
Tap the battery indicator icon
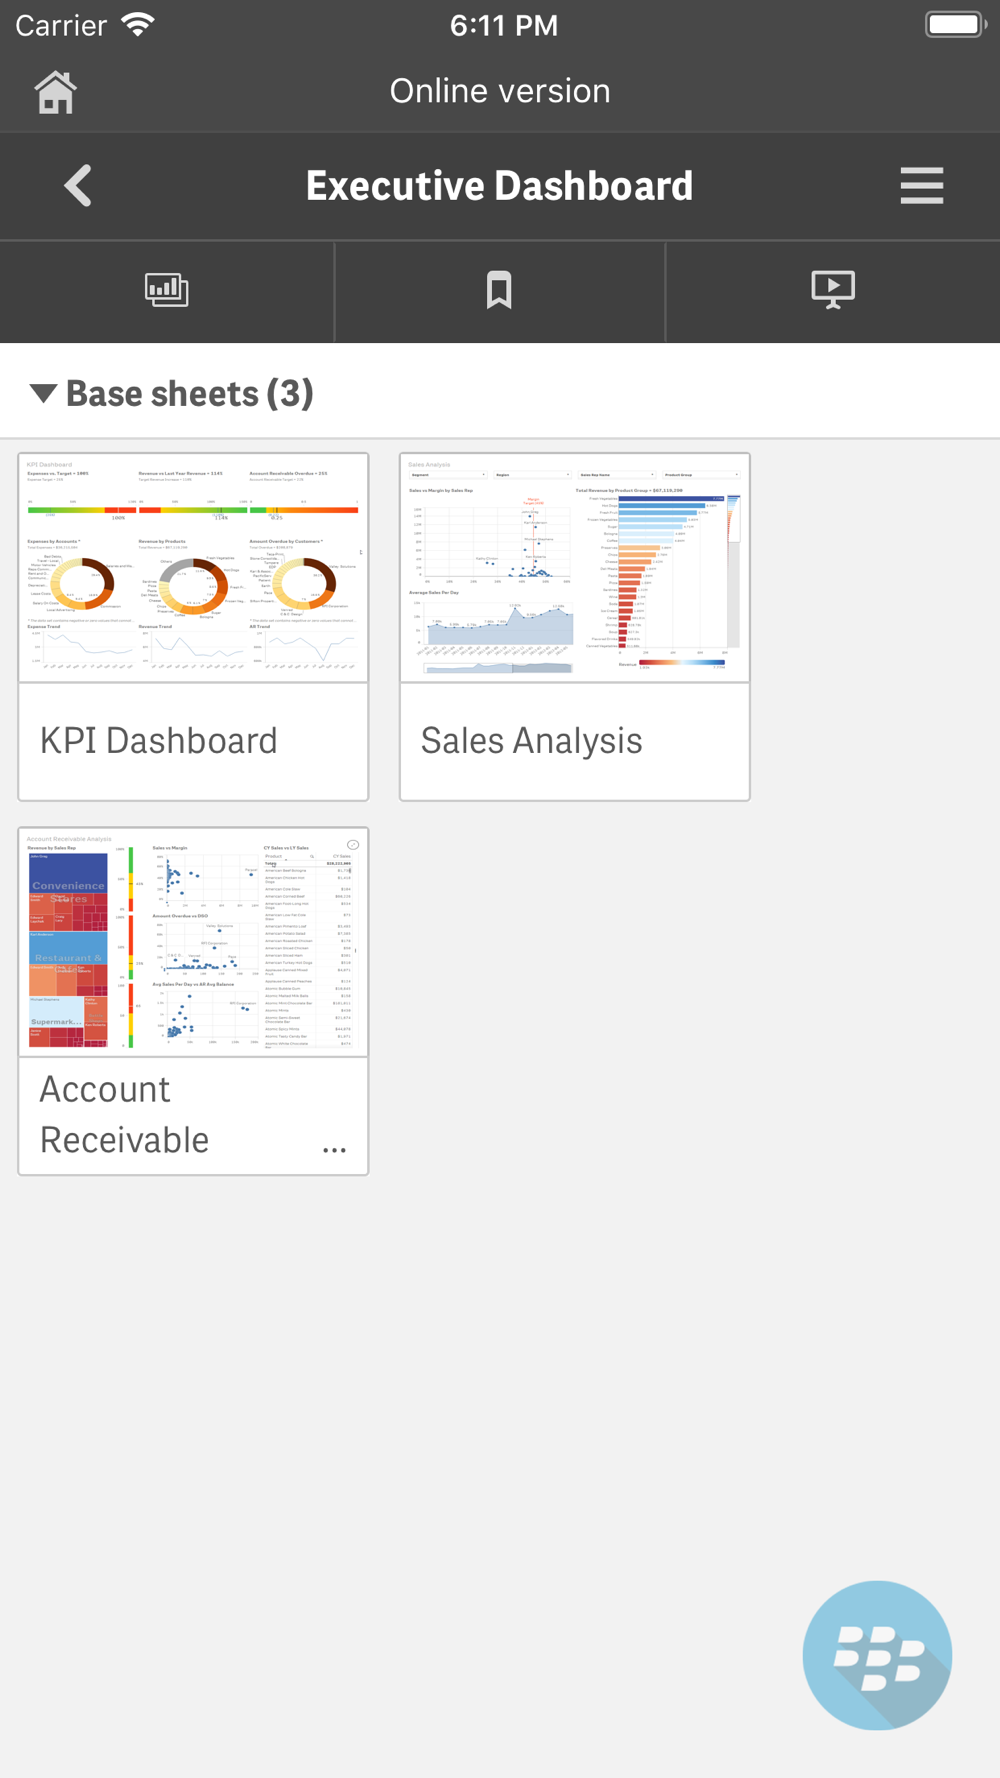(955, 25)
